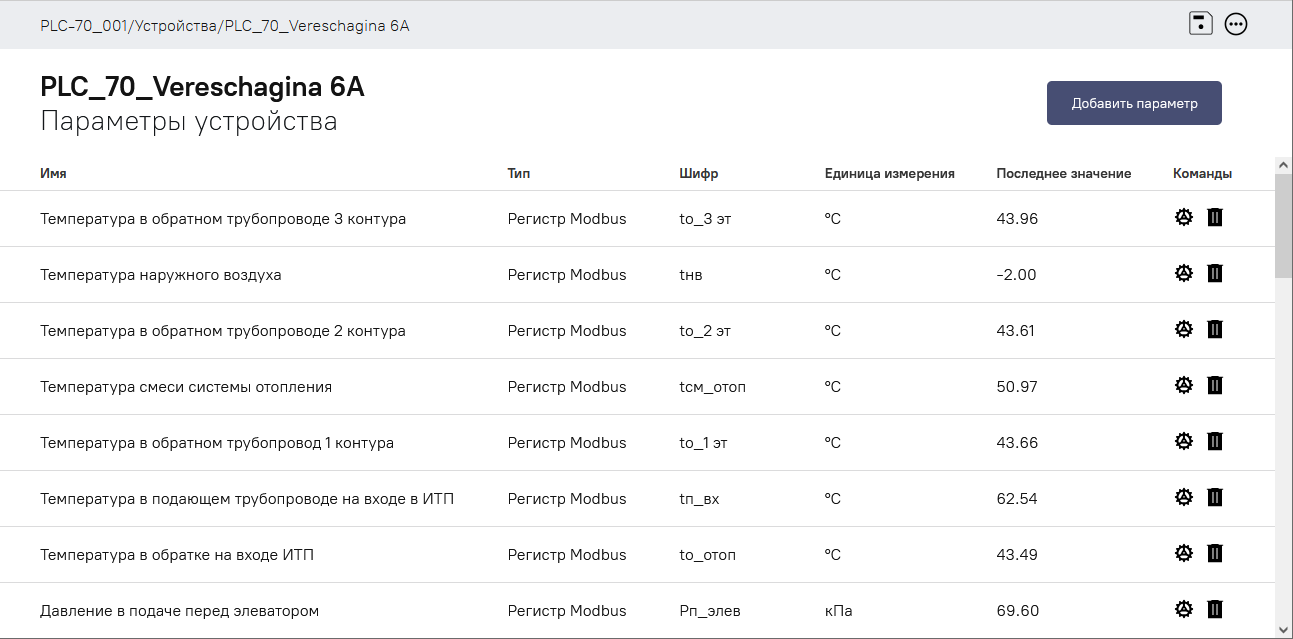Select row Температура в обратке на входе ИТП
Image resolution: width=1293 pixels, height=639 pixels.
point(636,554)
